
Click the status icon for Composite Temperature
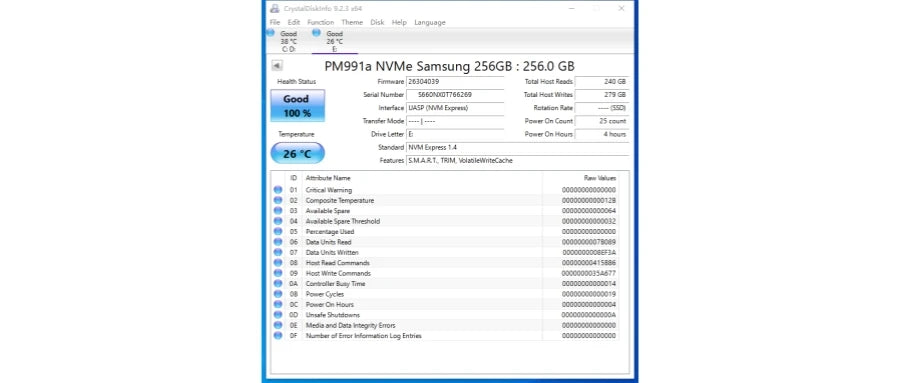click(278, 200)
